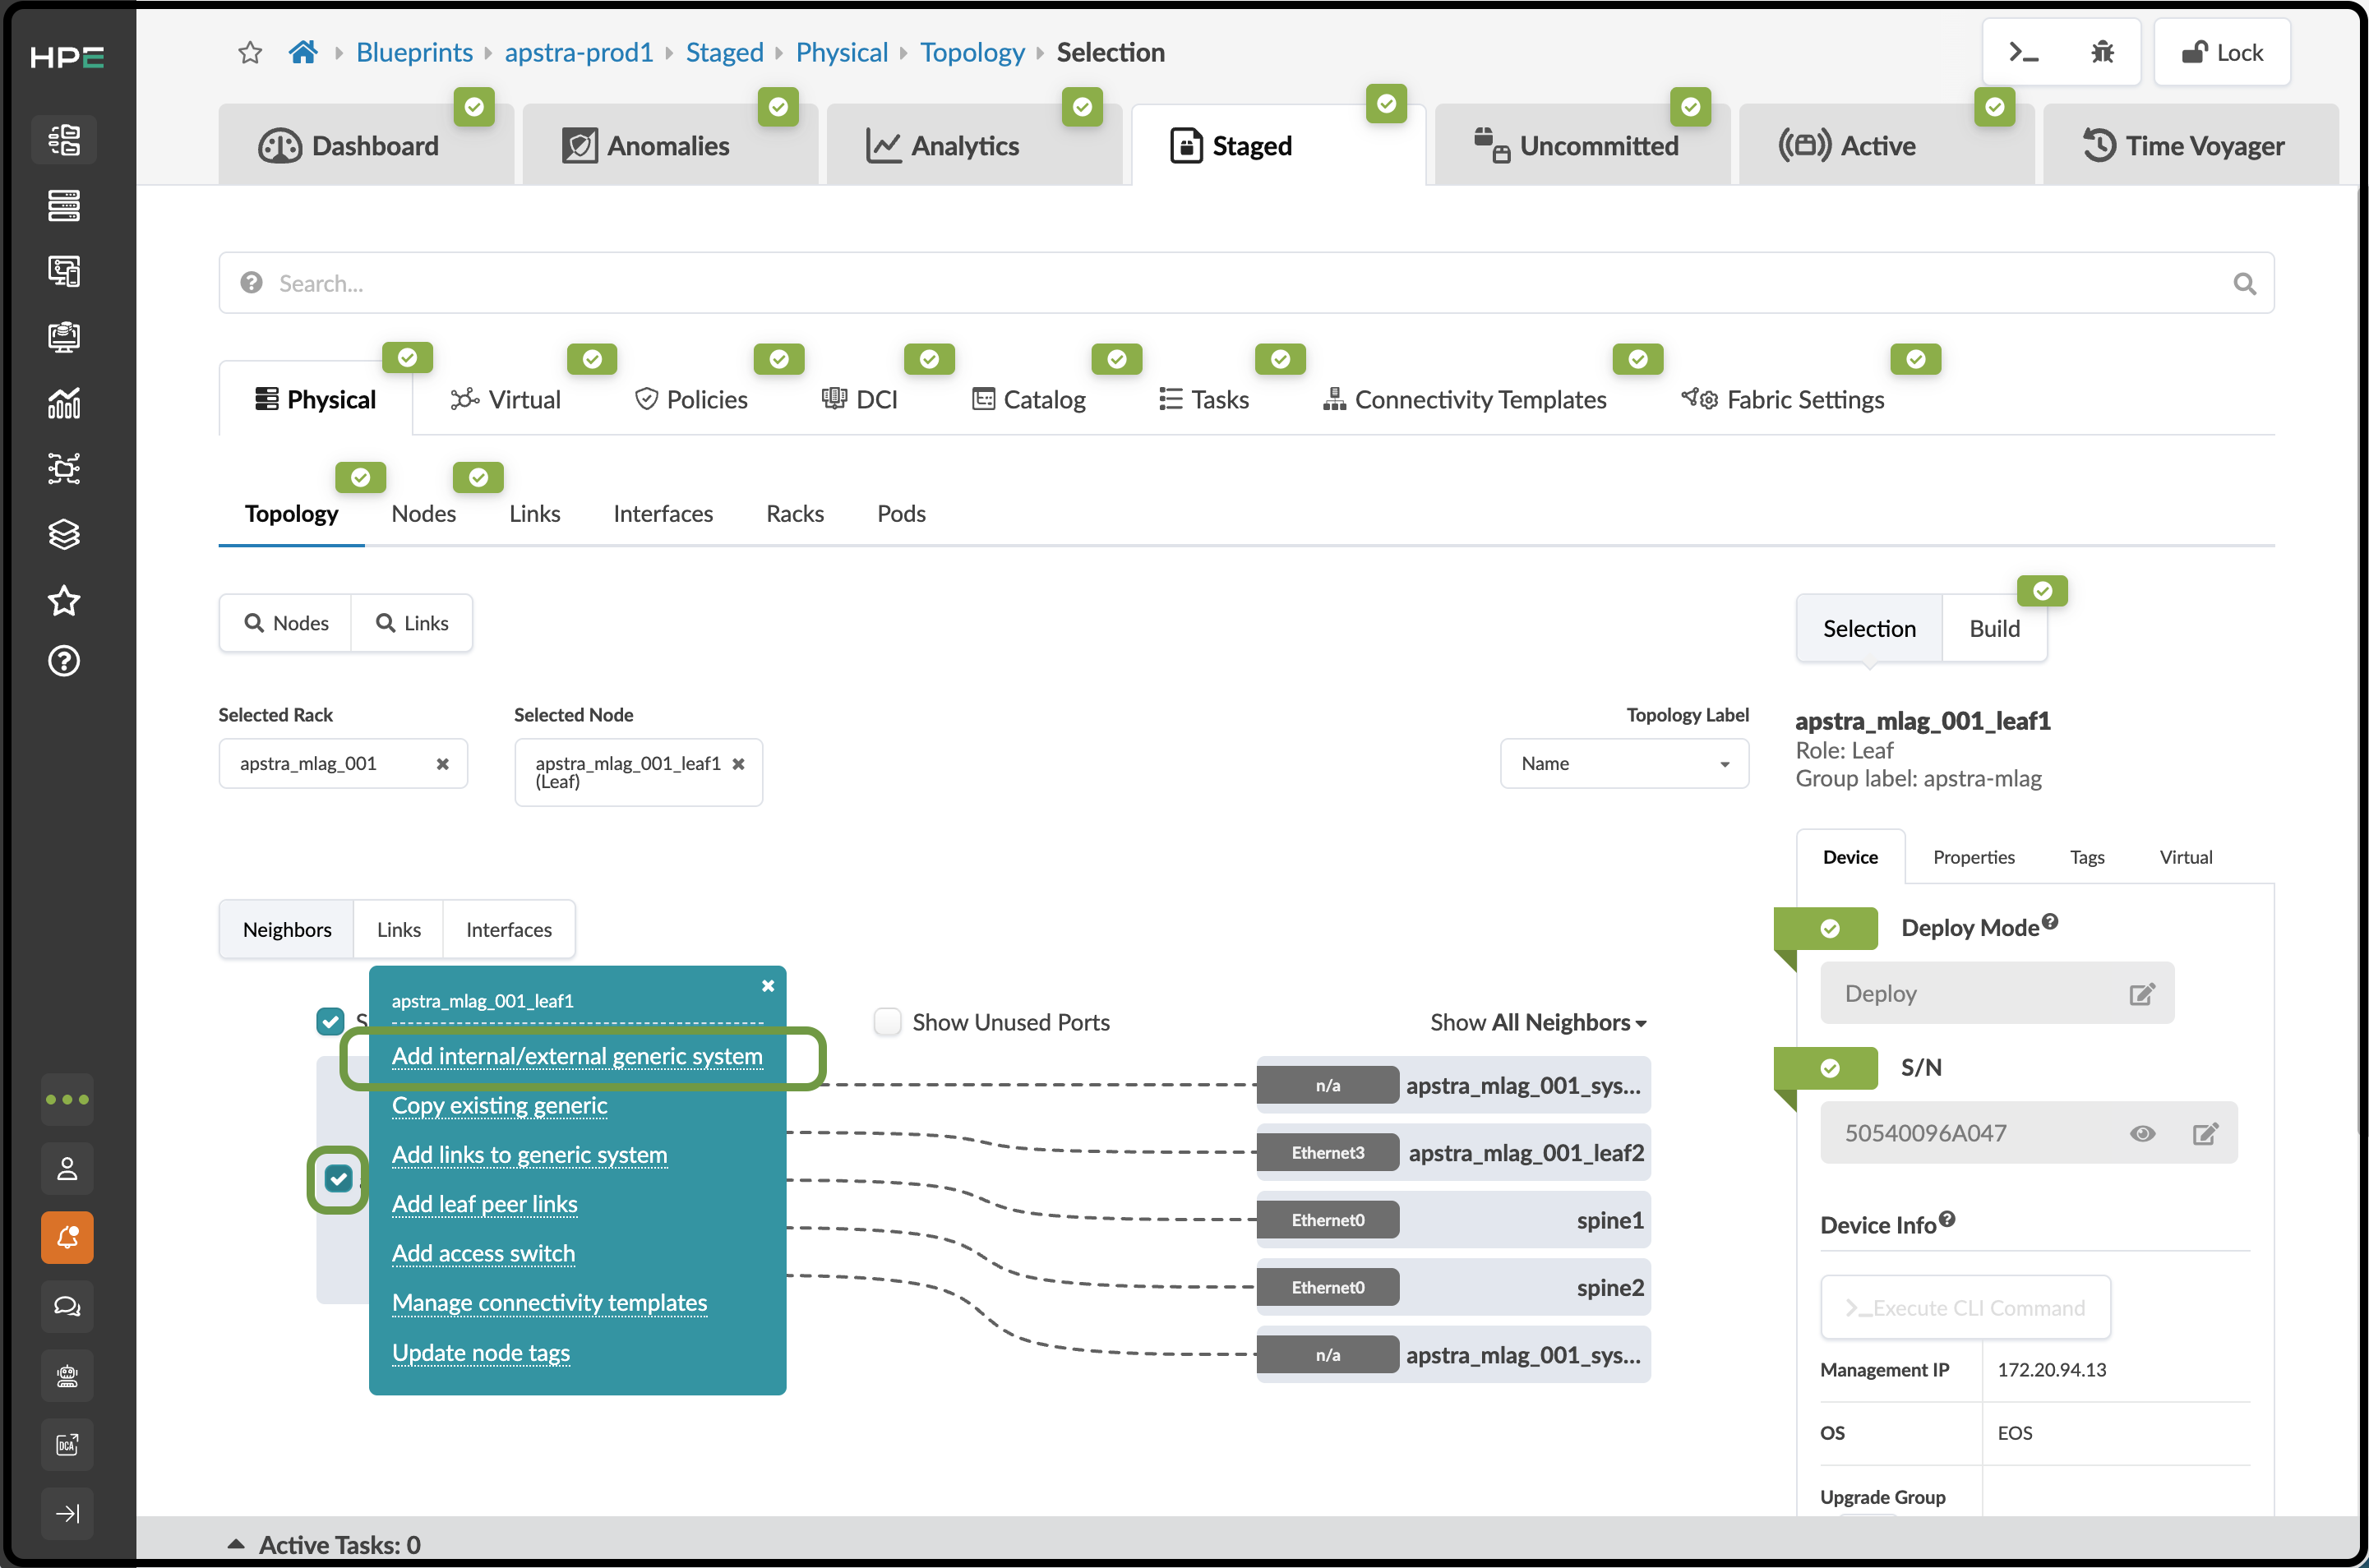Click the Lock button

(x=2222, y=52)
